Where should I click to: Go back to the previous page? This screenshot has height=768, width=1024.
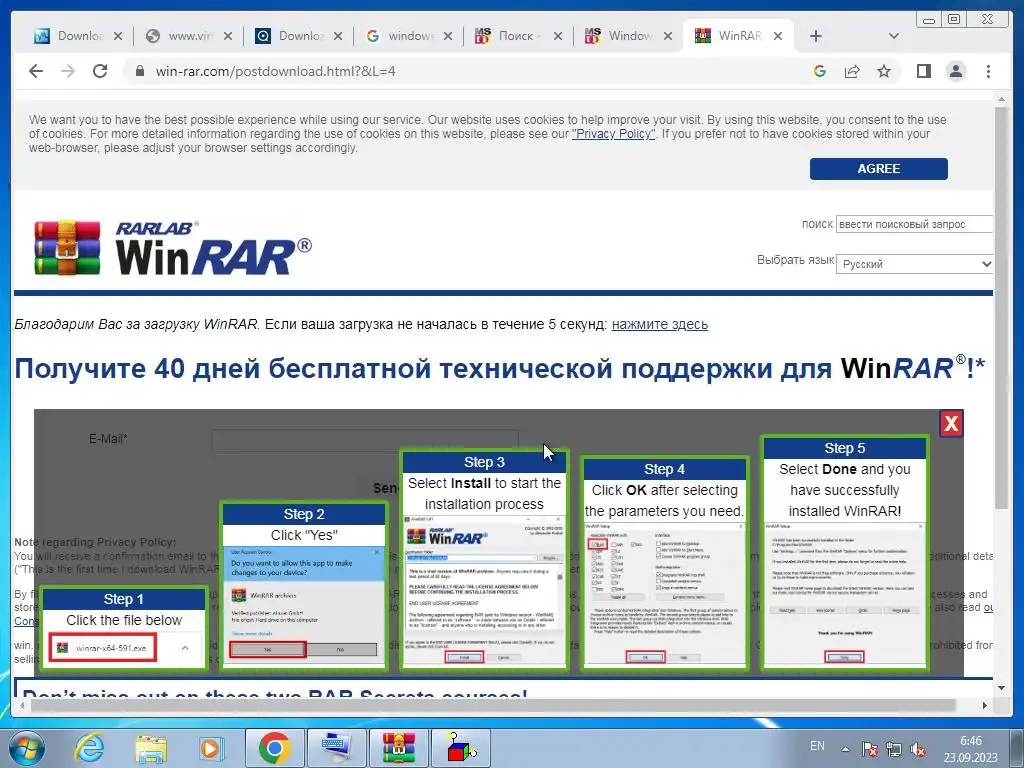click(36, 71)
